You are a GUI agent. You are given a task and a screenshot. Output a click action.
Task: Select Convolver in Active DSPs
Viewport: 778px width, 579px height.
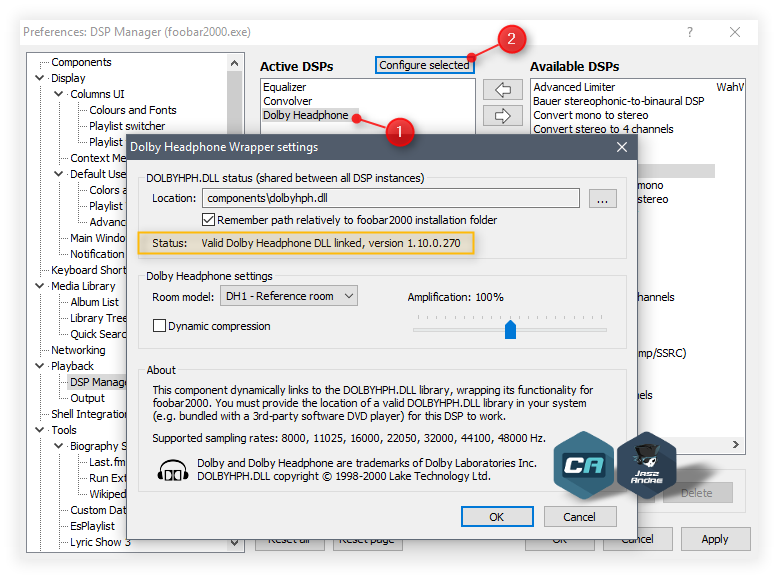click(288, 101)
